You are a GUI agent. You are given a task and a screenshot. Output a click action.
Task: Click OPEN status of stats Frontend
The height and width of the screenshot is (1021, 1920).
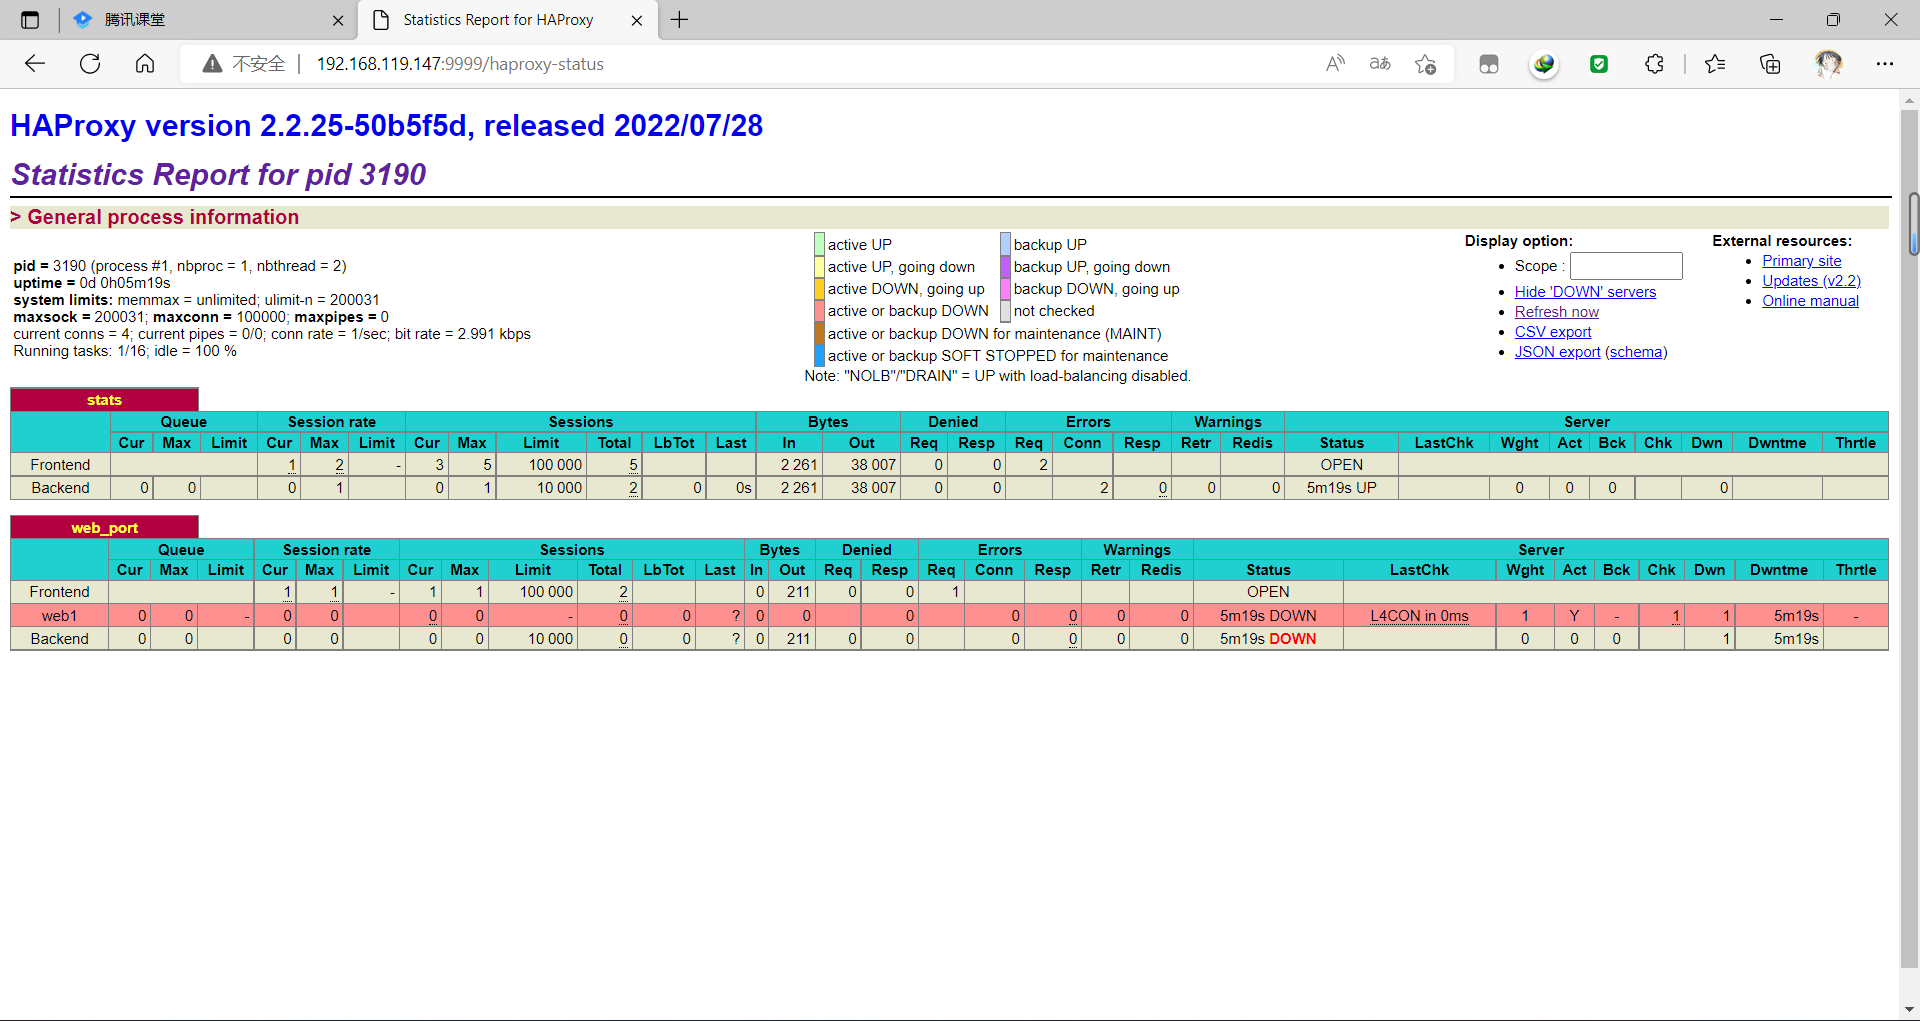click(1341, 465)
